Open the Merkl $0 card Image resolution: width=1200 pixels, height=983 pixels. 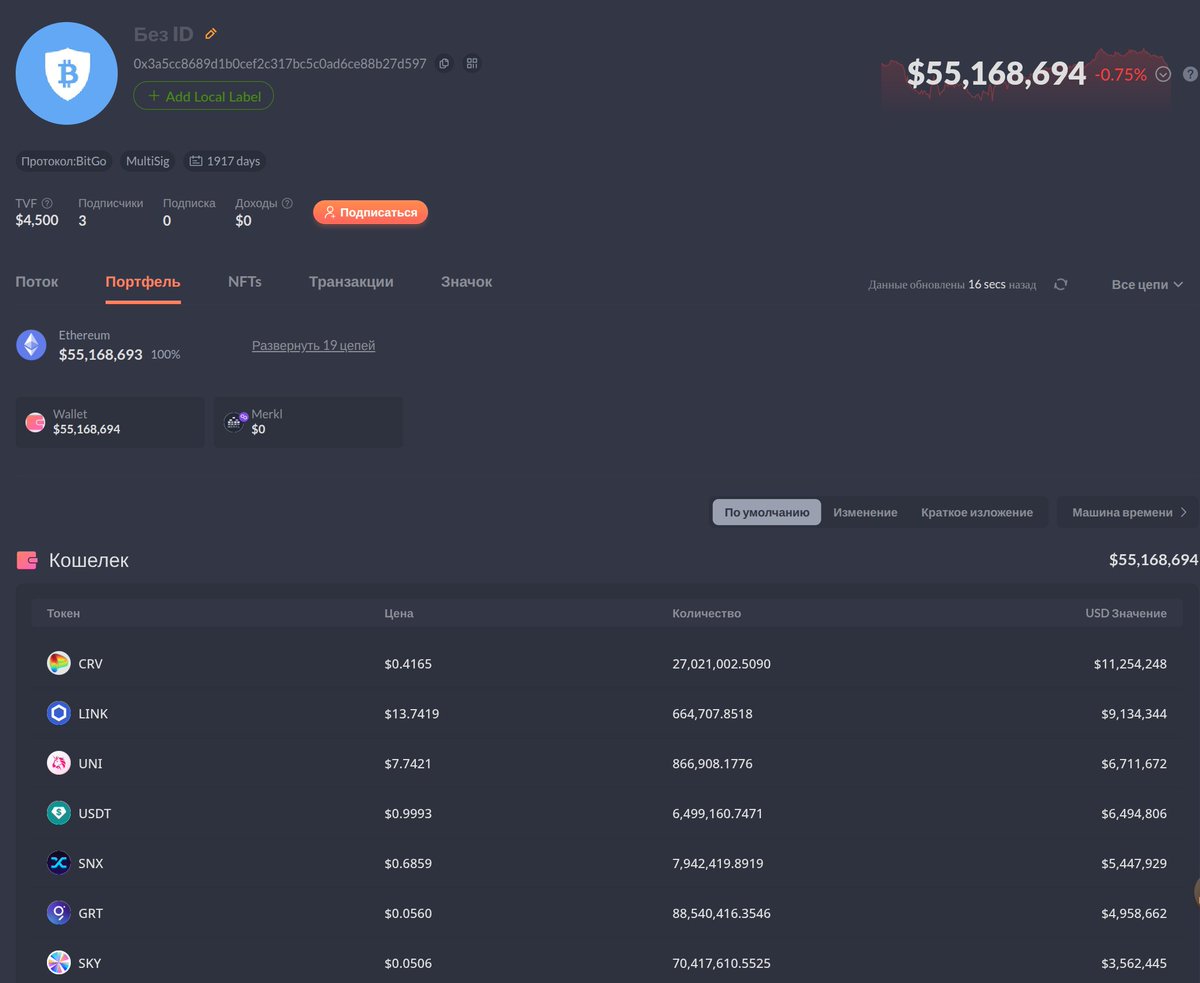(x=309, y=422)
